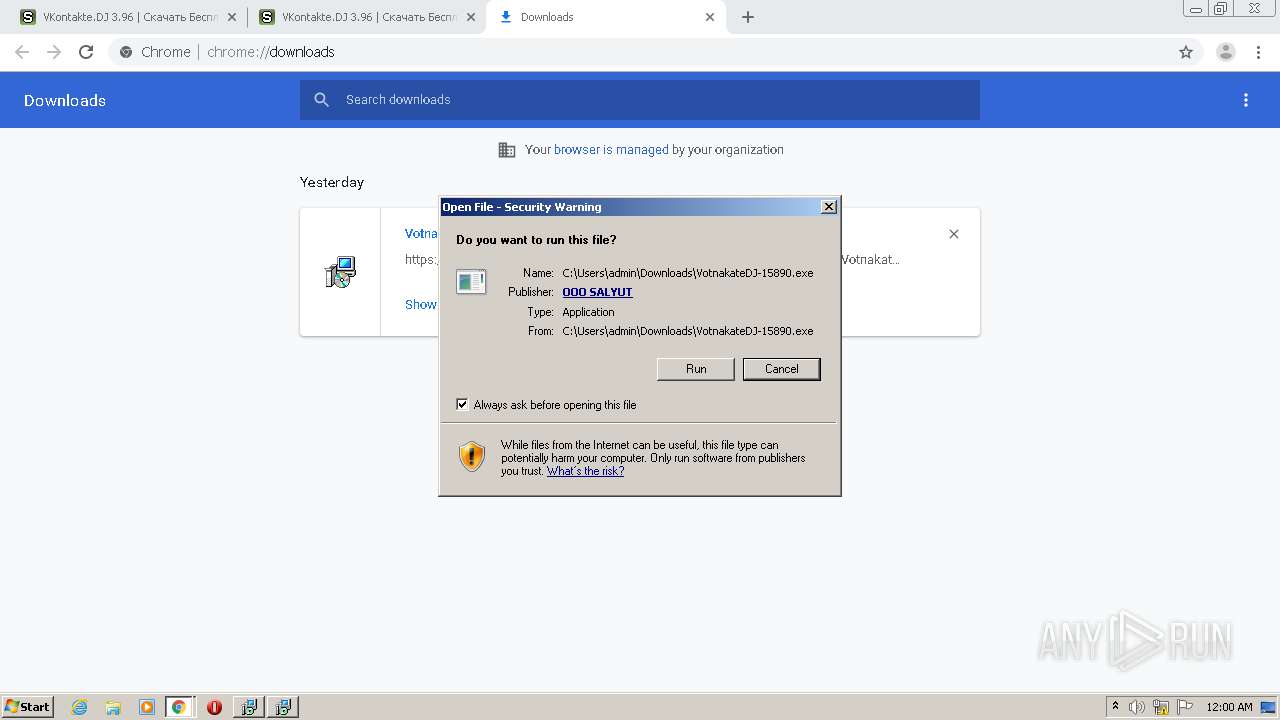Click the Run button in security warning
This screenshot has width=1280, height=720.
click(696, 369)
